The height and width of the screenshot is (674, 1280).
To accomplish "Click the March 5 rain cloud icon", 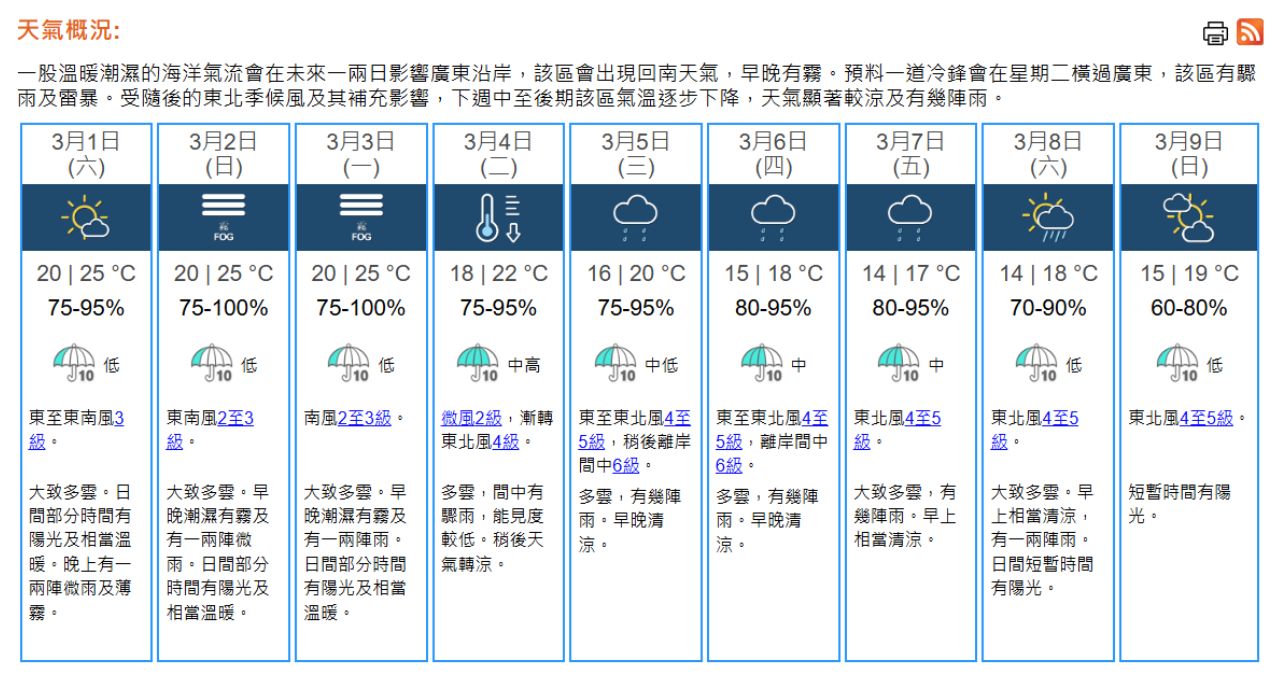I will pos(635,217).
